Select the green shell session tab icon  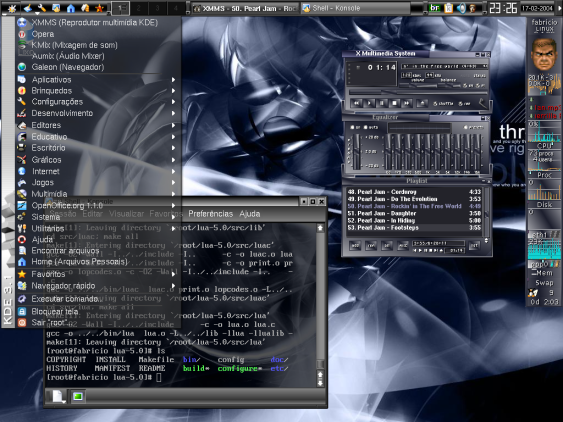pos(78,396)
